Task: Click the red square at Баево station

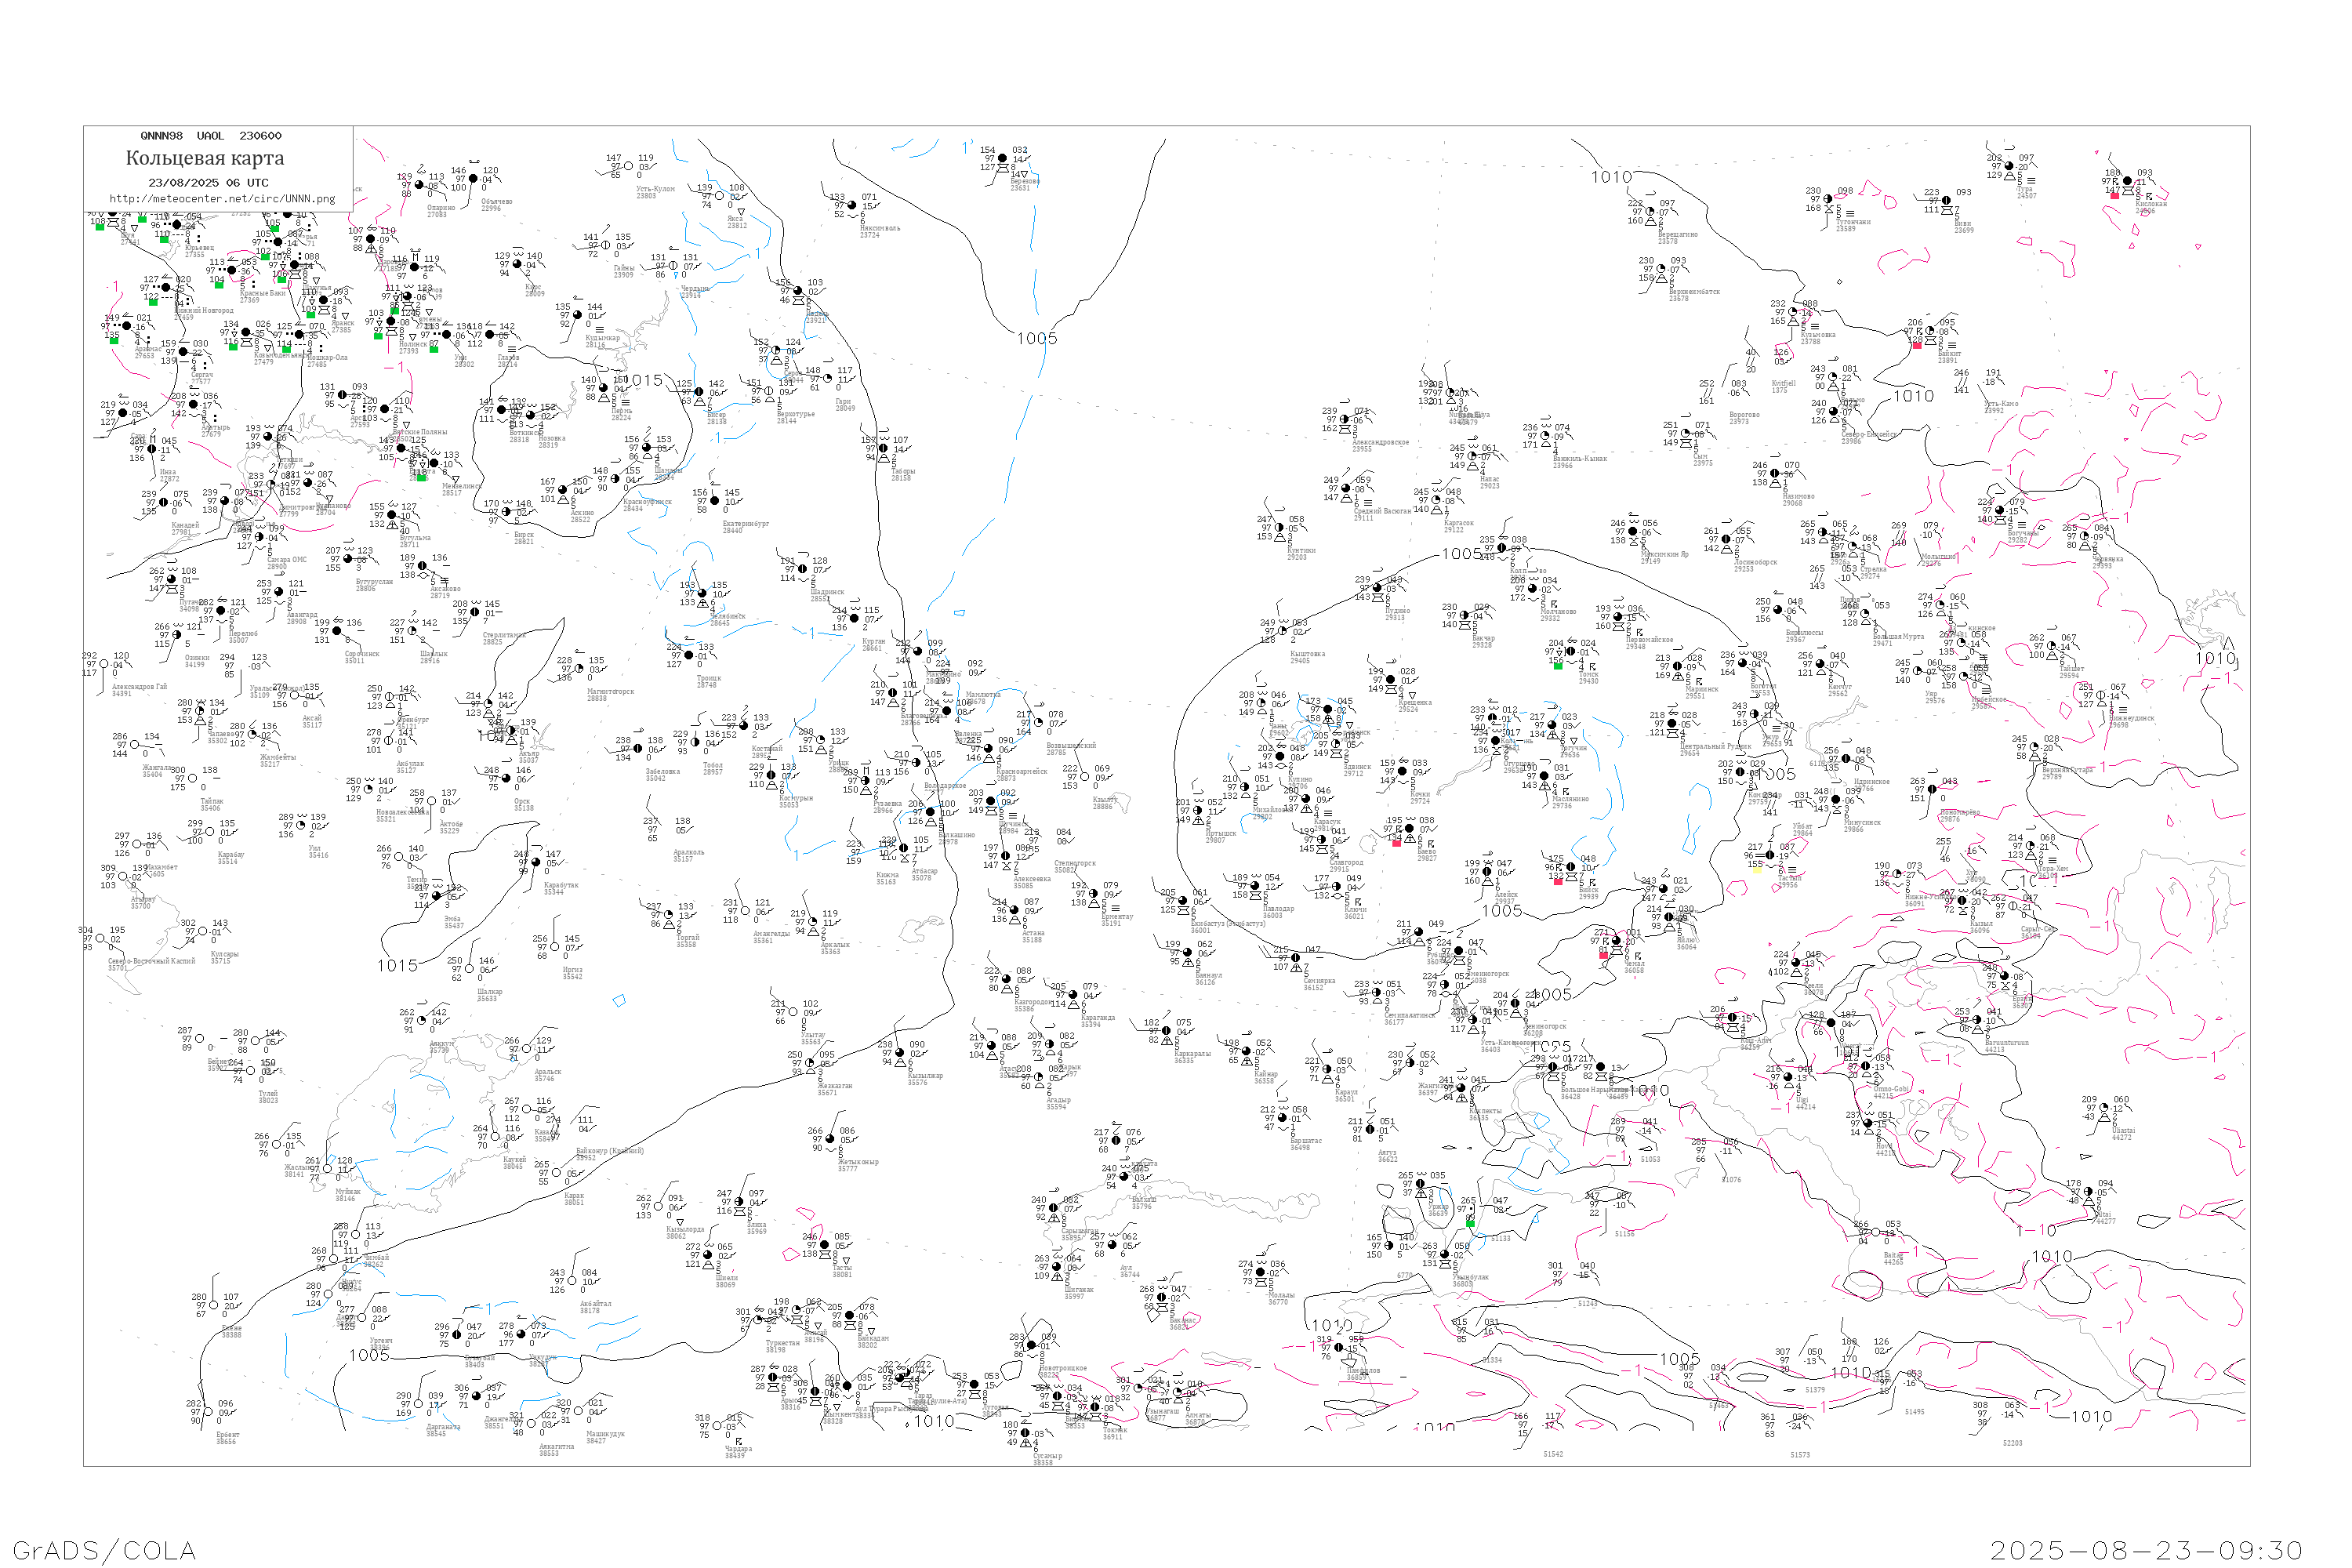Action: 1397,843
